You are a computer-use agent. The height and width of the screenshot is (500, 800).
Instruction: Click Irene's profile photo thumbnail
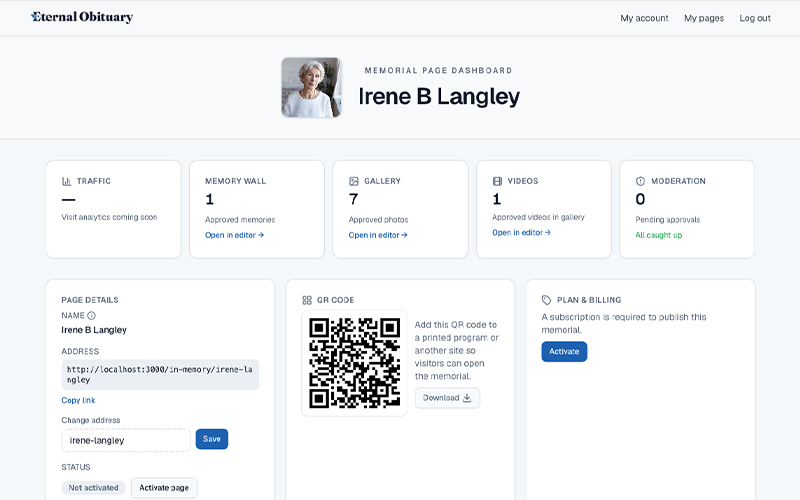pyautogui.click(x=311, y=88)
